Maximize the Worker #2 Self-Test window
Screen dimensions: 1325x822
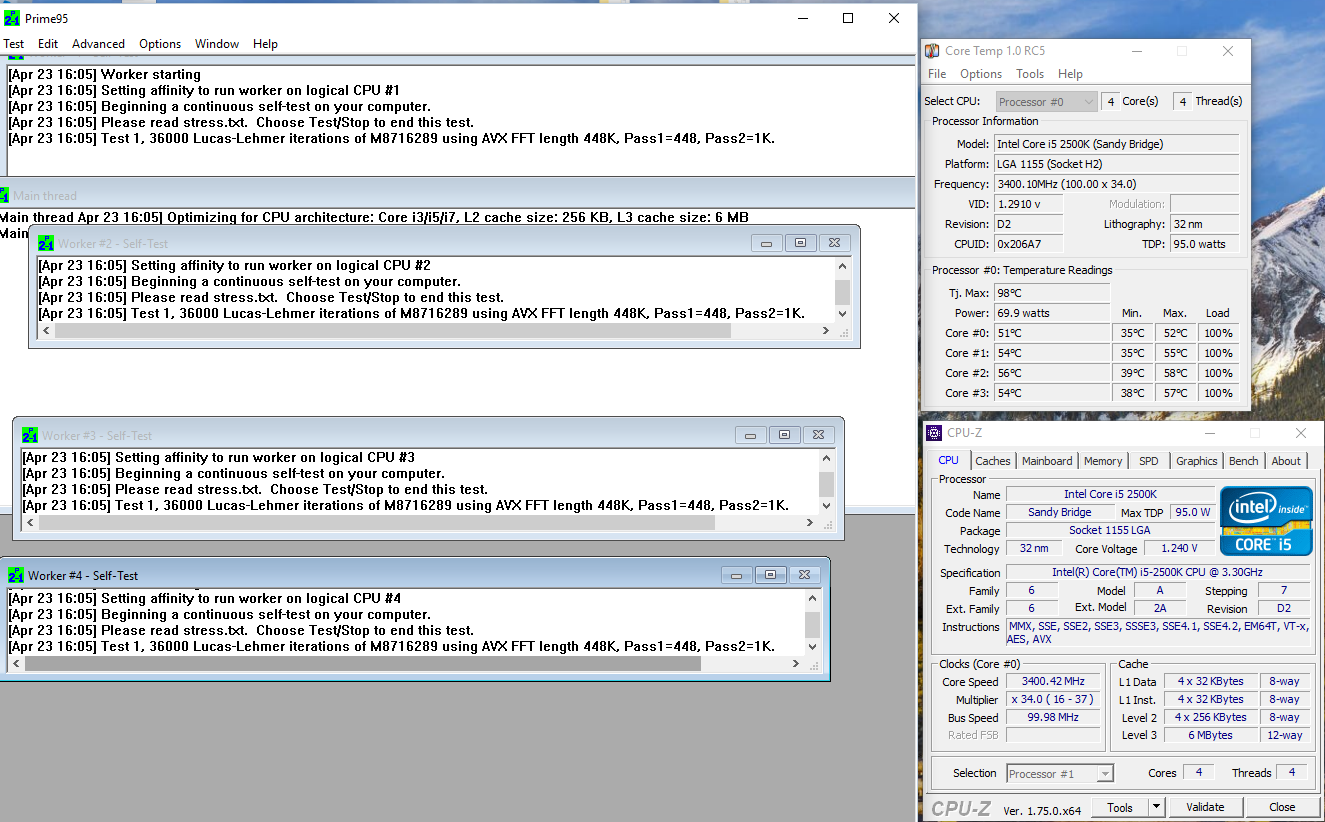click(x=800, y=243)
